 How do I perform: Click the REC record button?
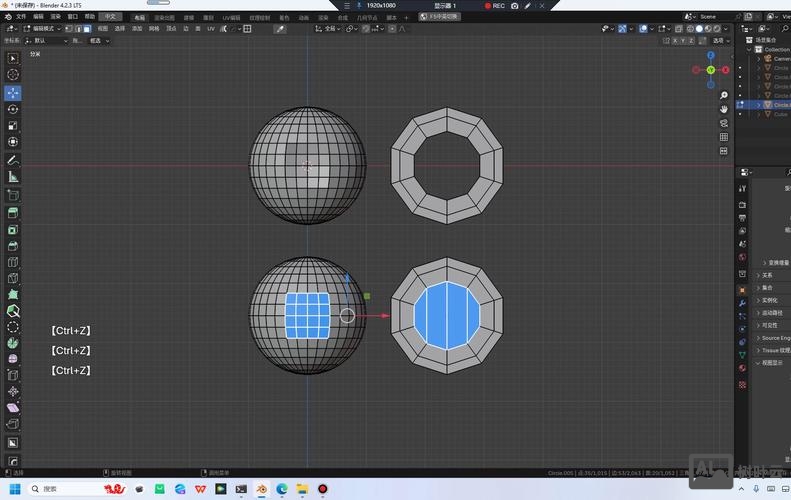(494, 6)
